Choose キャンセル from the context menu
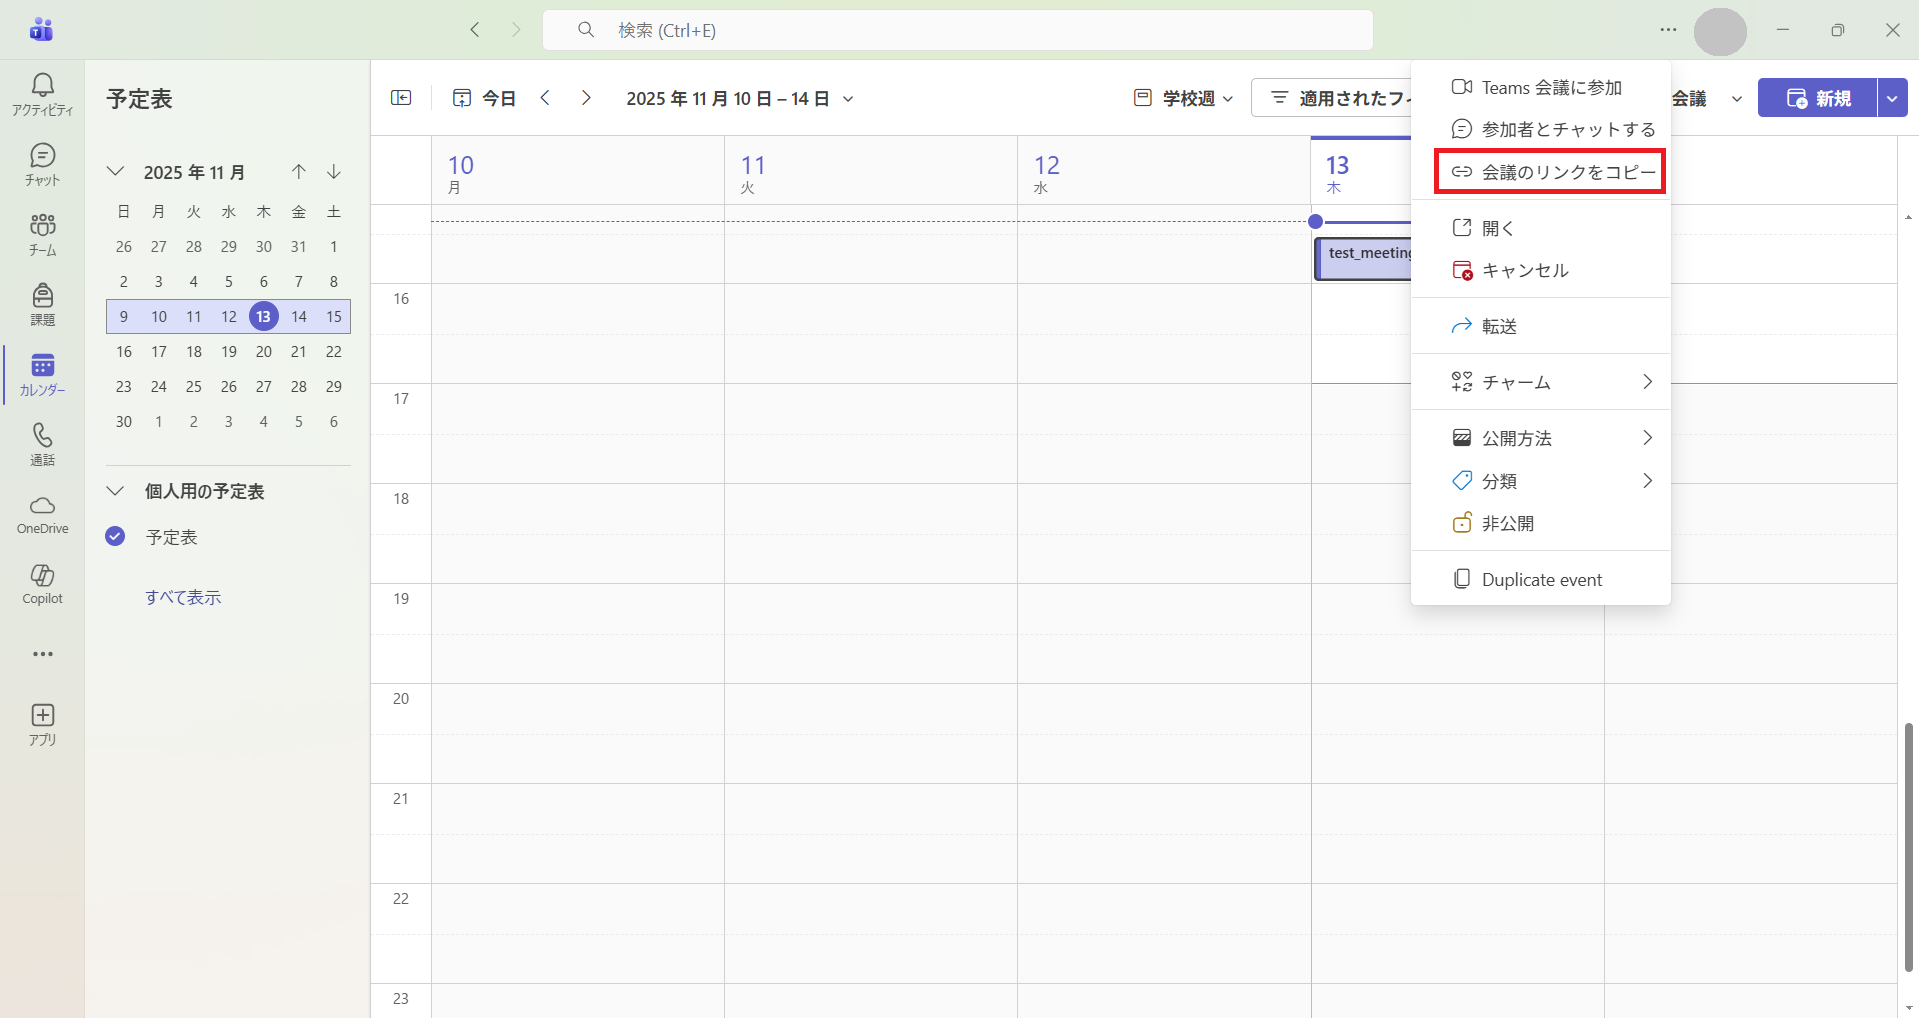Viewport: 1919px width, 1018px height. (x=1524, y=270)
